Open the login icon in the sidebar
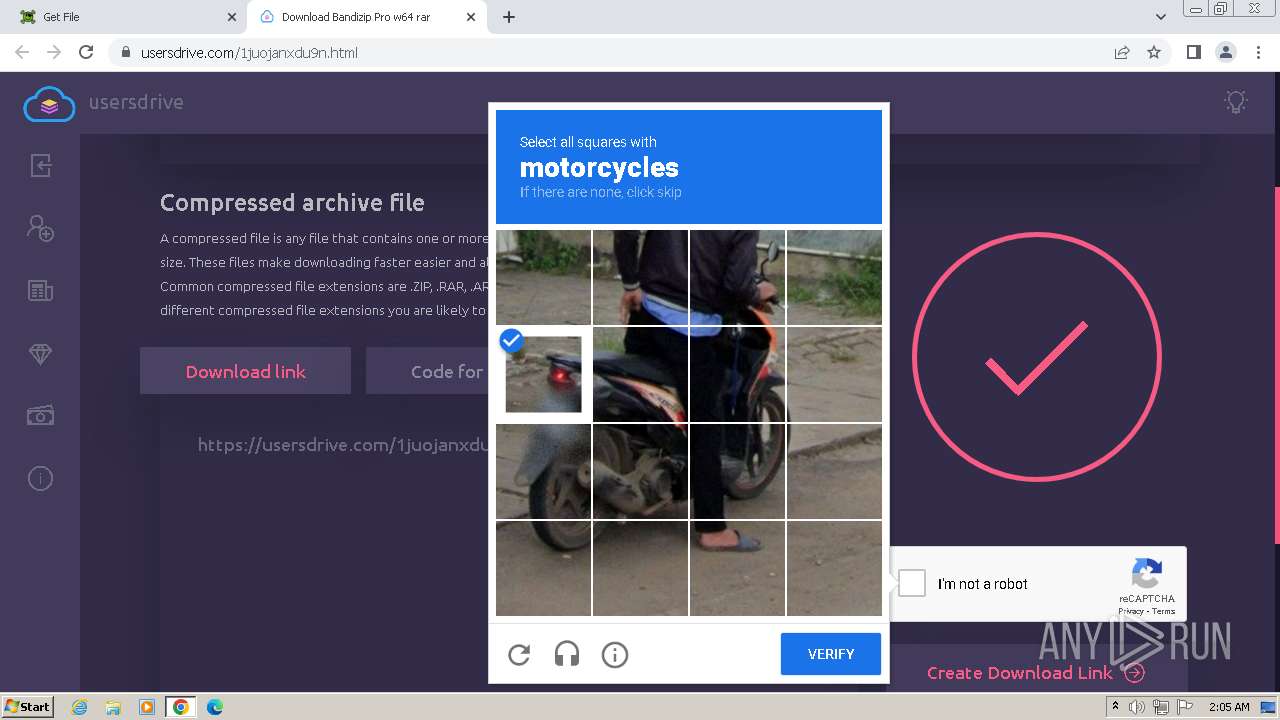Viewport: 1280px width, 720px height. coord(40,165)
